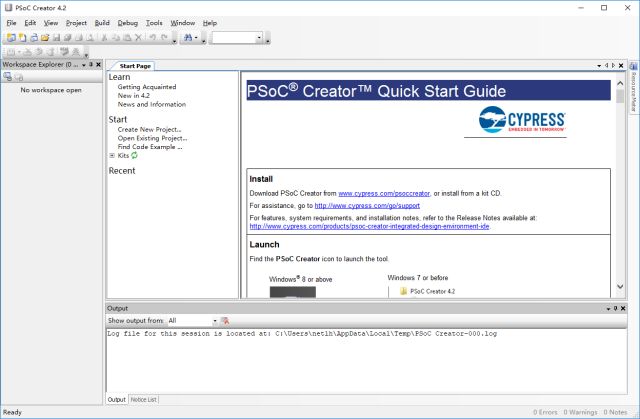
Task: Open the File menu
Action: point(11,23)
